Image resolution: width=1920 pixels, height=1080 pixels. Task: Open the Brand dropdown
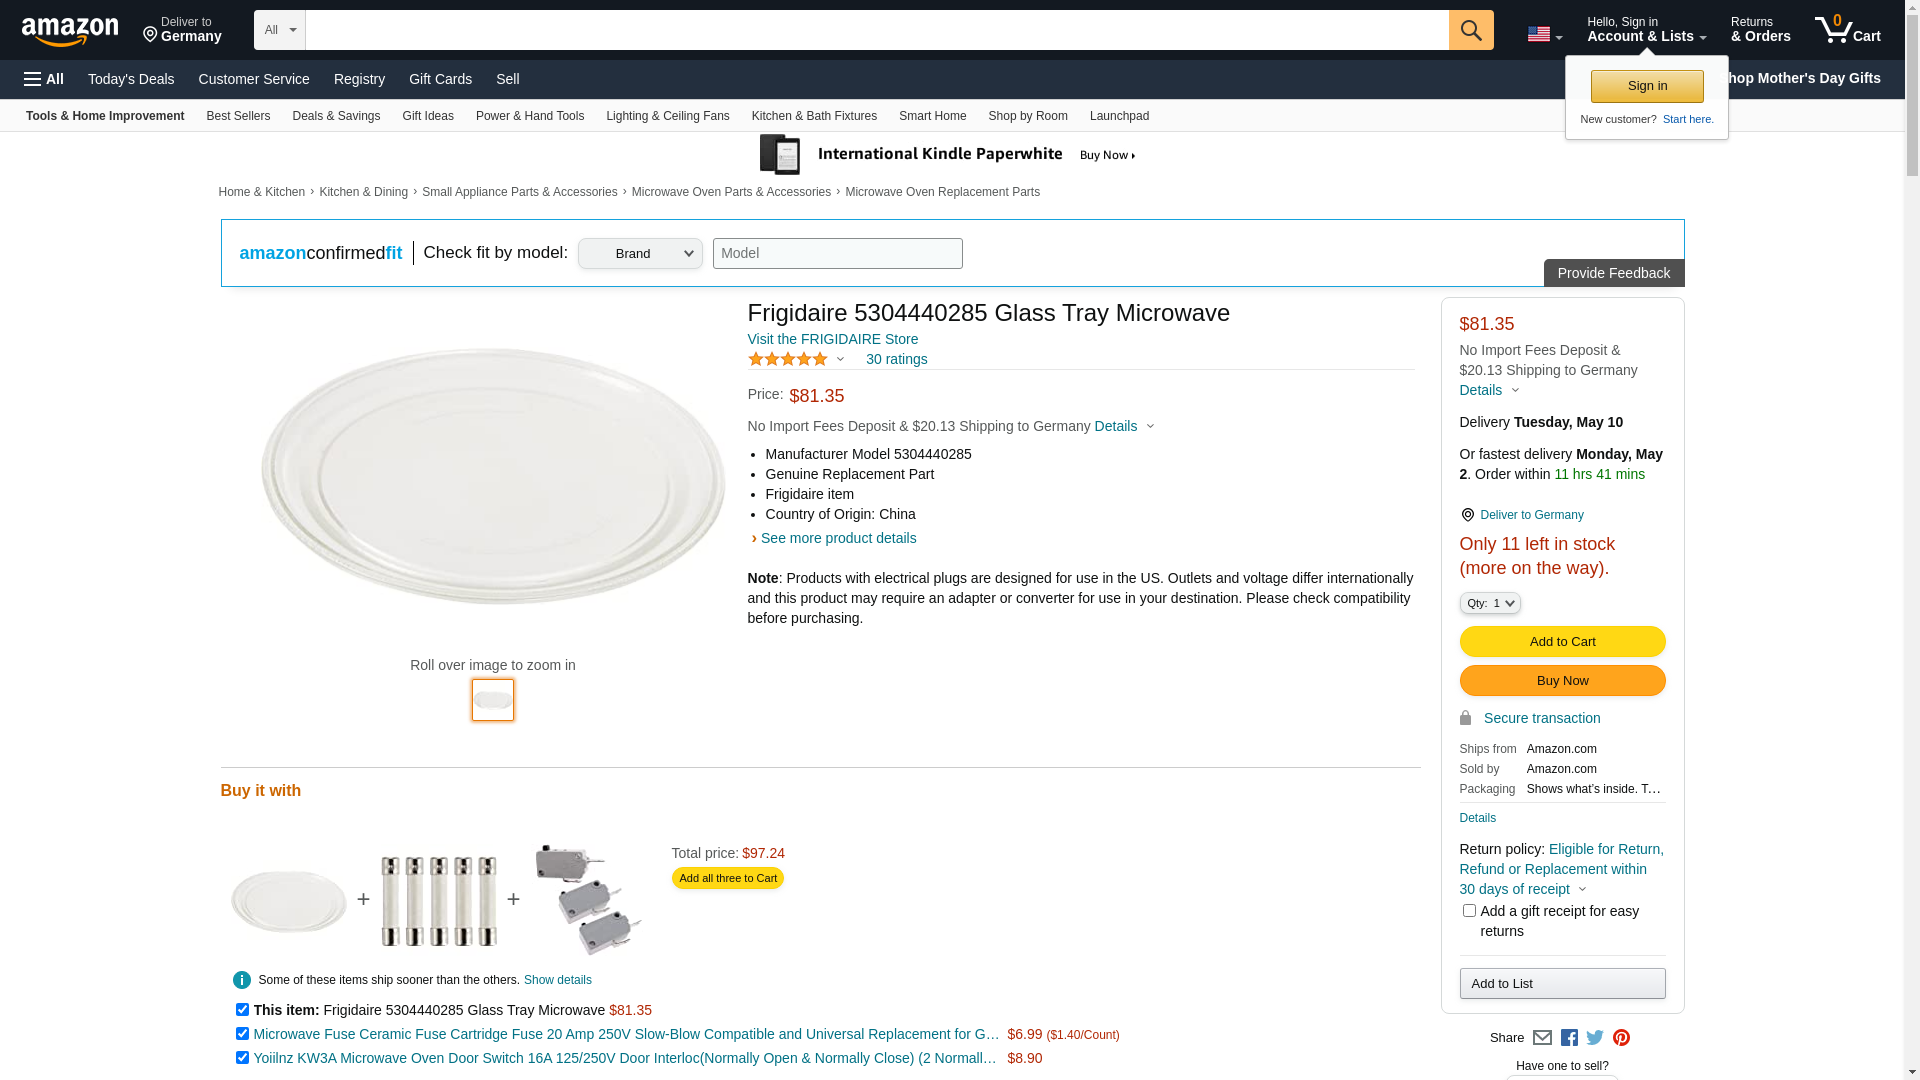tap(640, 254)
